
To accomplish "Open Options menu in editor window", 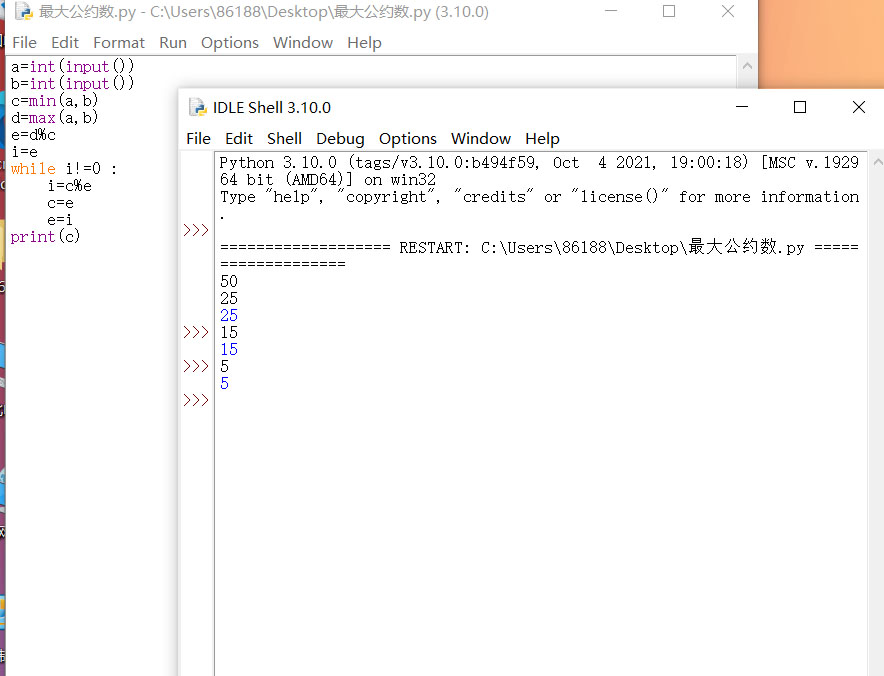I will click(x=229, y=43).
